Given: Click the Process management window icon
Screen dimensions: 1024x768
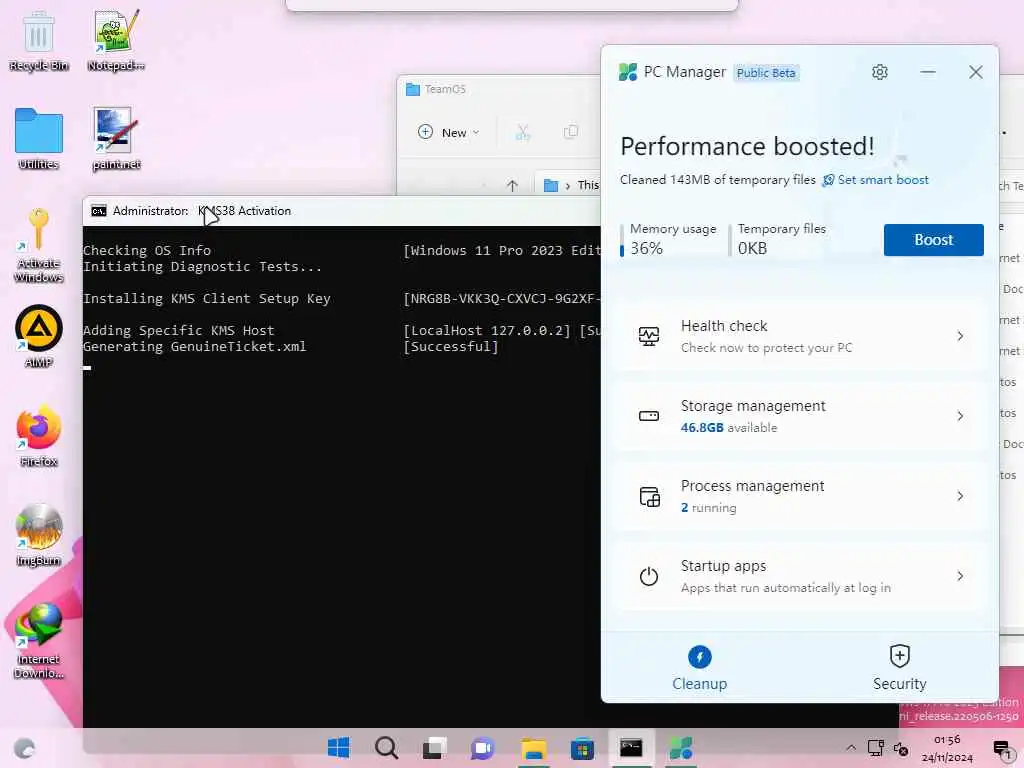Looking at the screenshot, I should [x=649, y=496].
